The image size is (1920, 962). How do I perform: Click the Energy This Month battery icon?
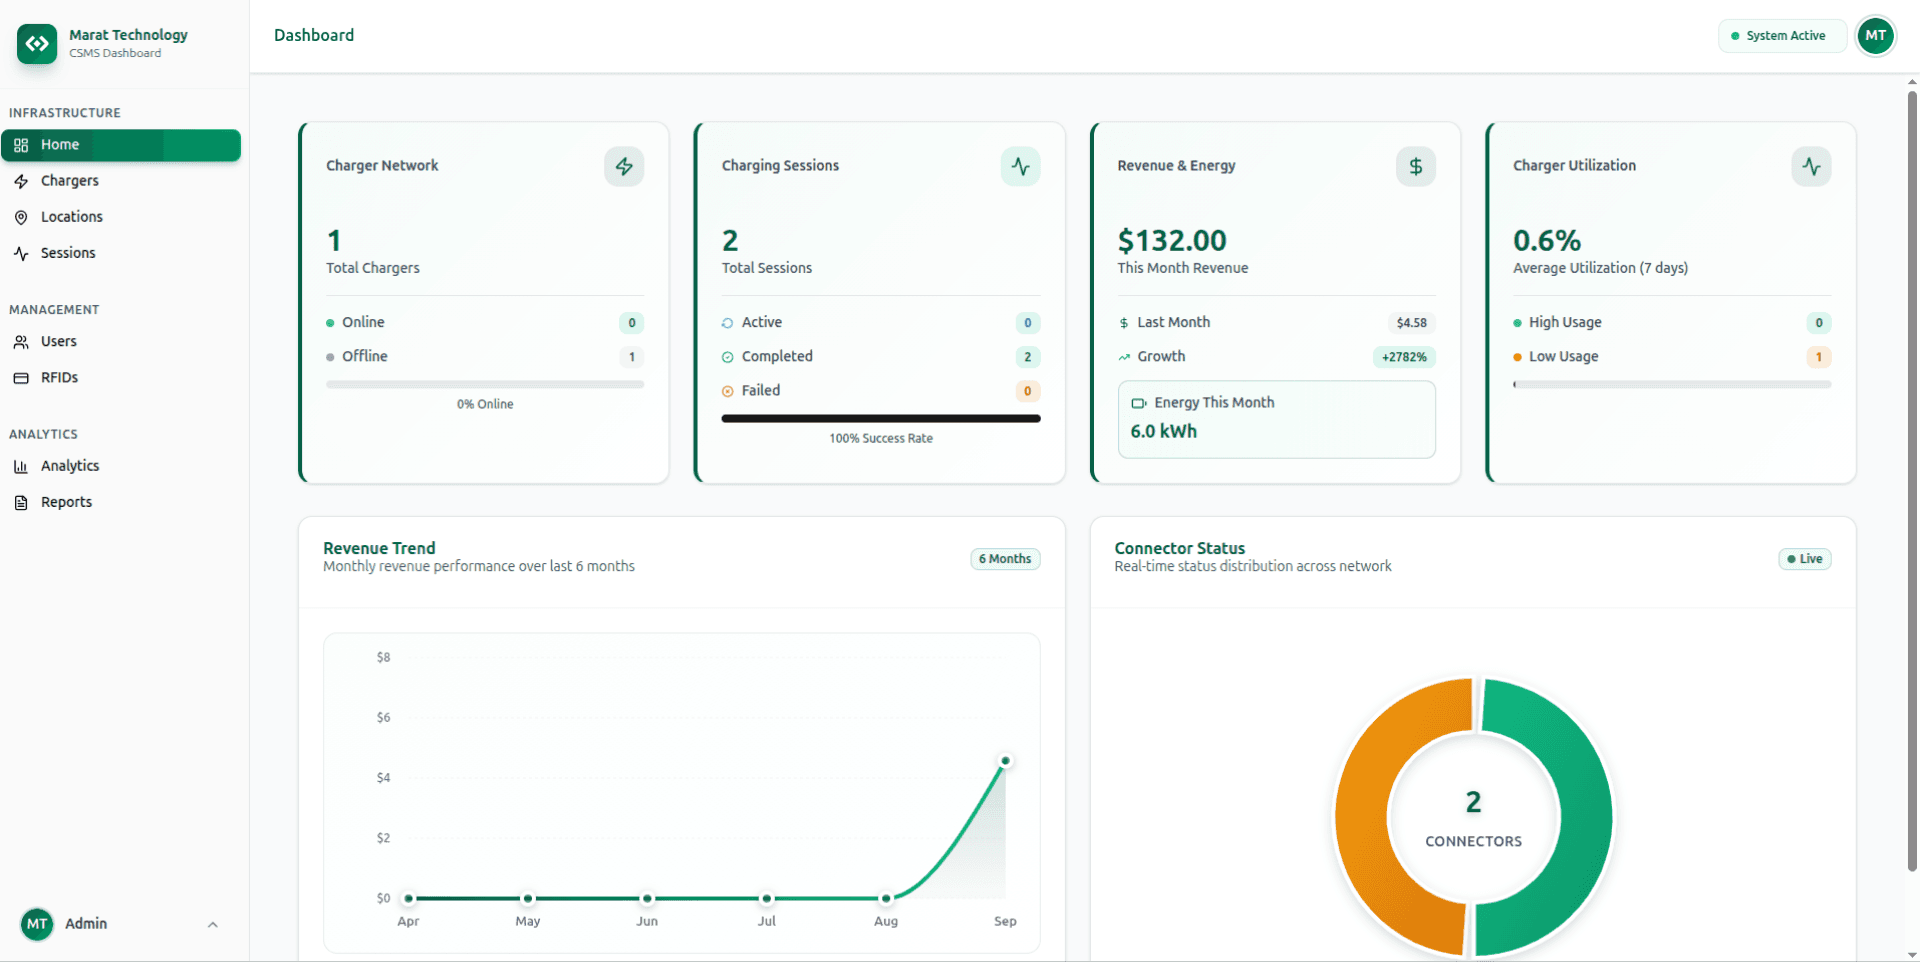point(1138,403)
